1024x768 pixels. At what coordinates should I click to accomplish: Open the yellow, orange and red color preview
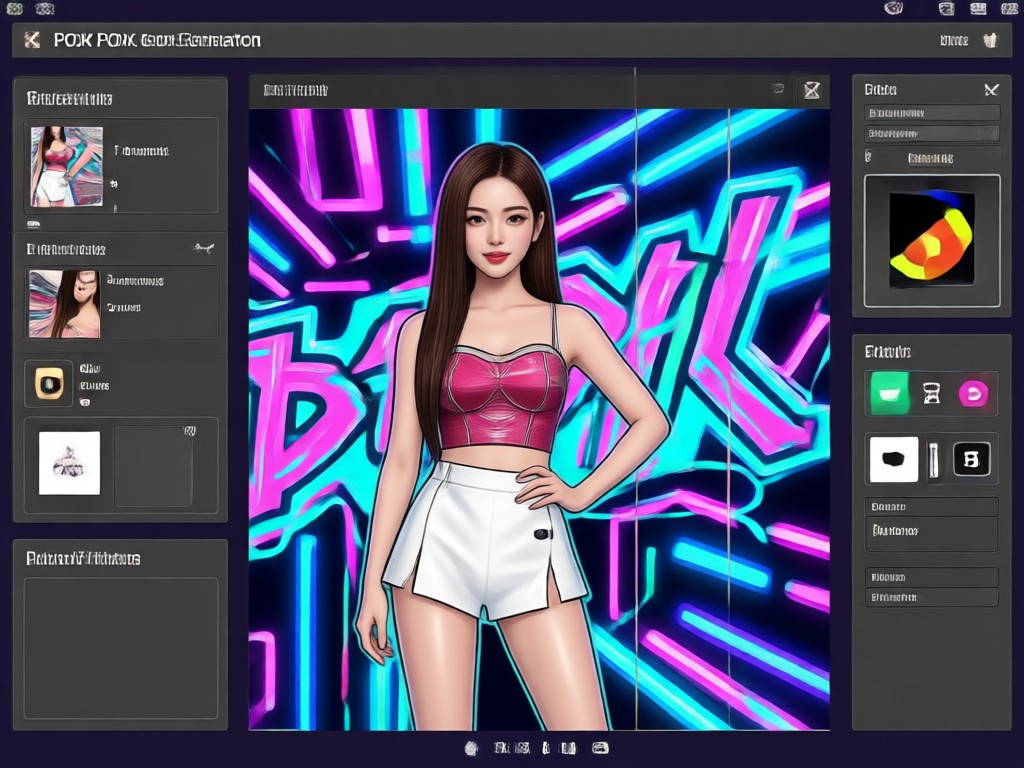click(x=932, y=240)
